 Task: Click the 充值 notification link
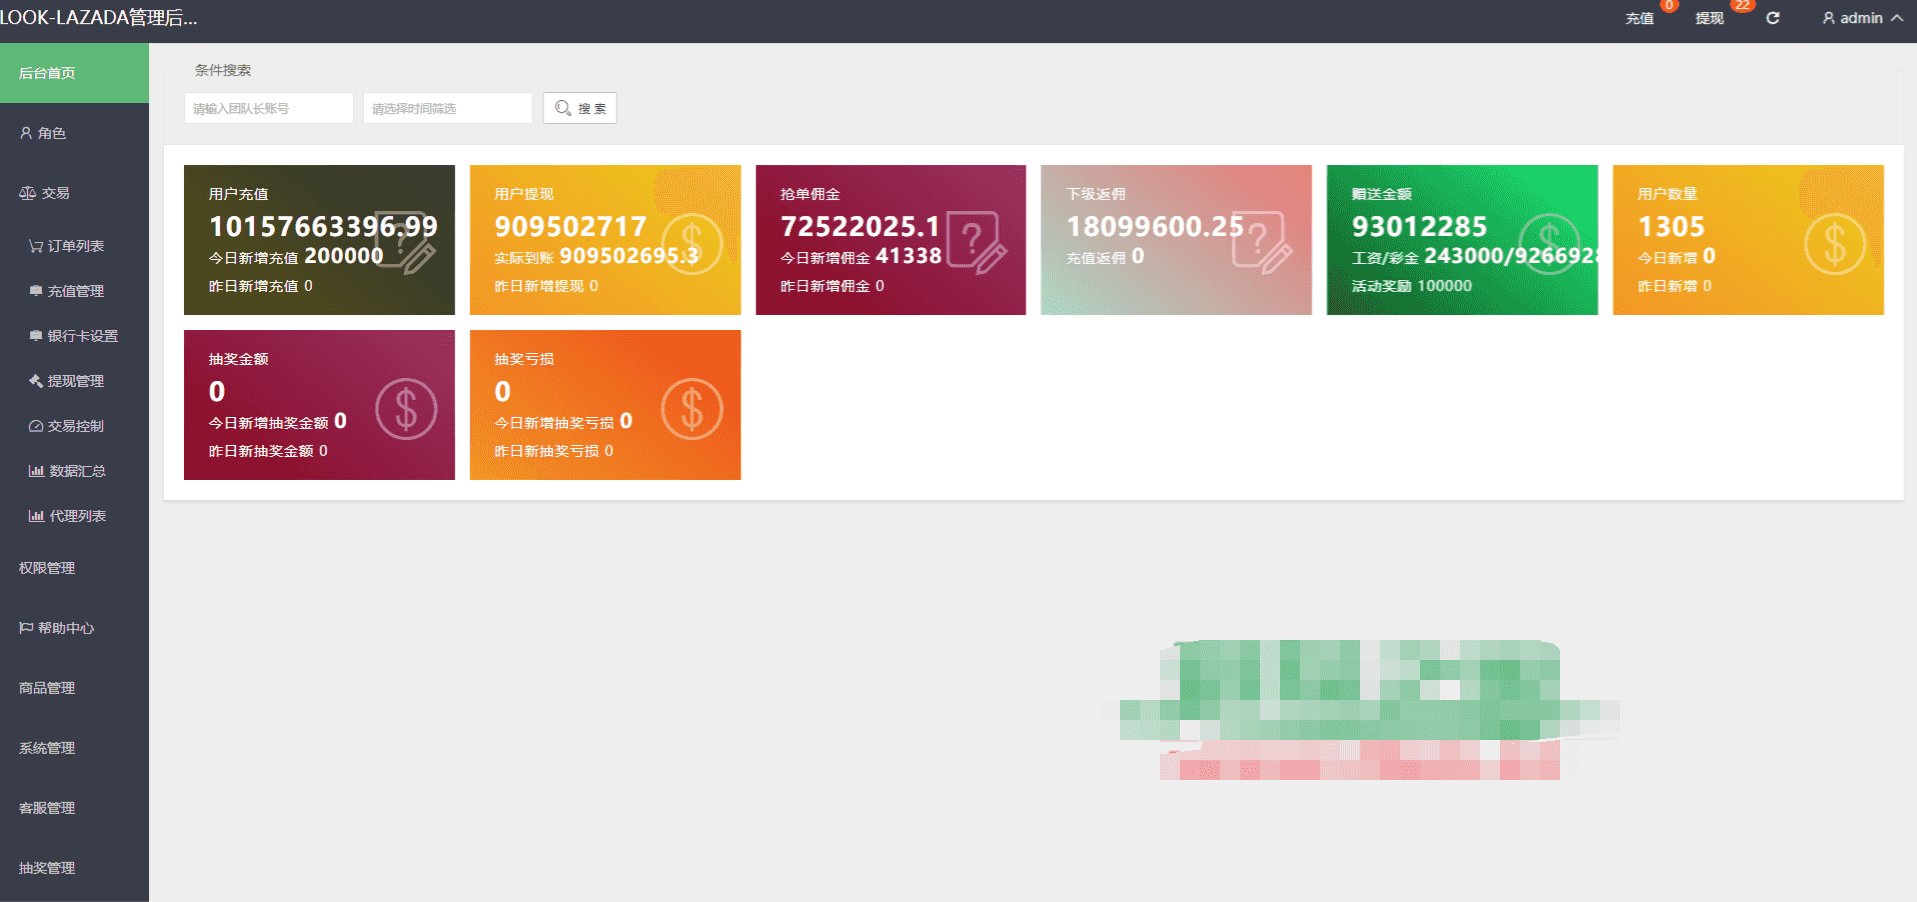point(1639,18)
